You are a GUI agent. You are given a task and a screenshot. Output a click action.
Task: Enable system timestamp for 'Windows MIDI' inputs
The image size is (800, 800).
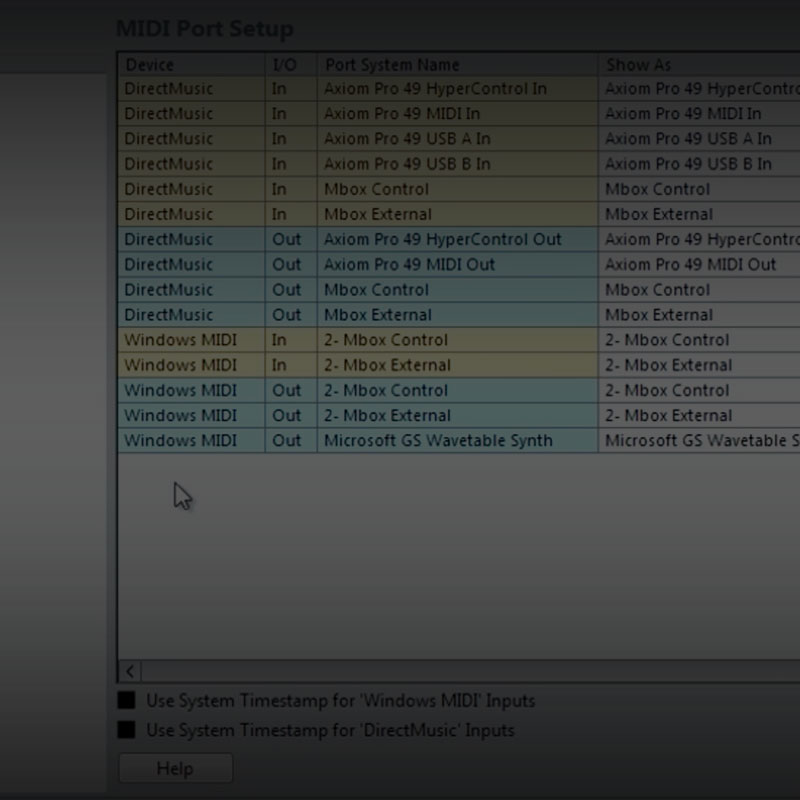[x=127, y=701]
